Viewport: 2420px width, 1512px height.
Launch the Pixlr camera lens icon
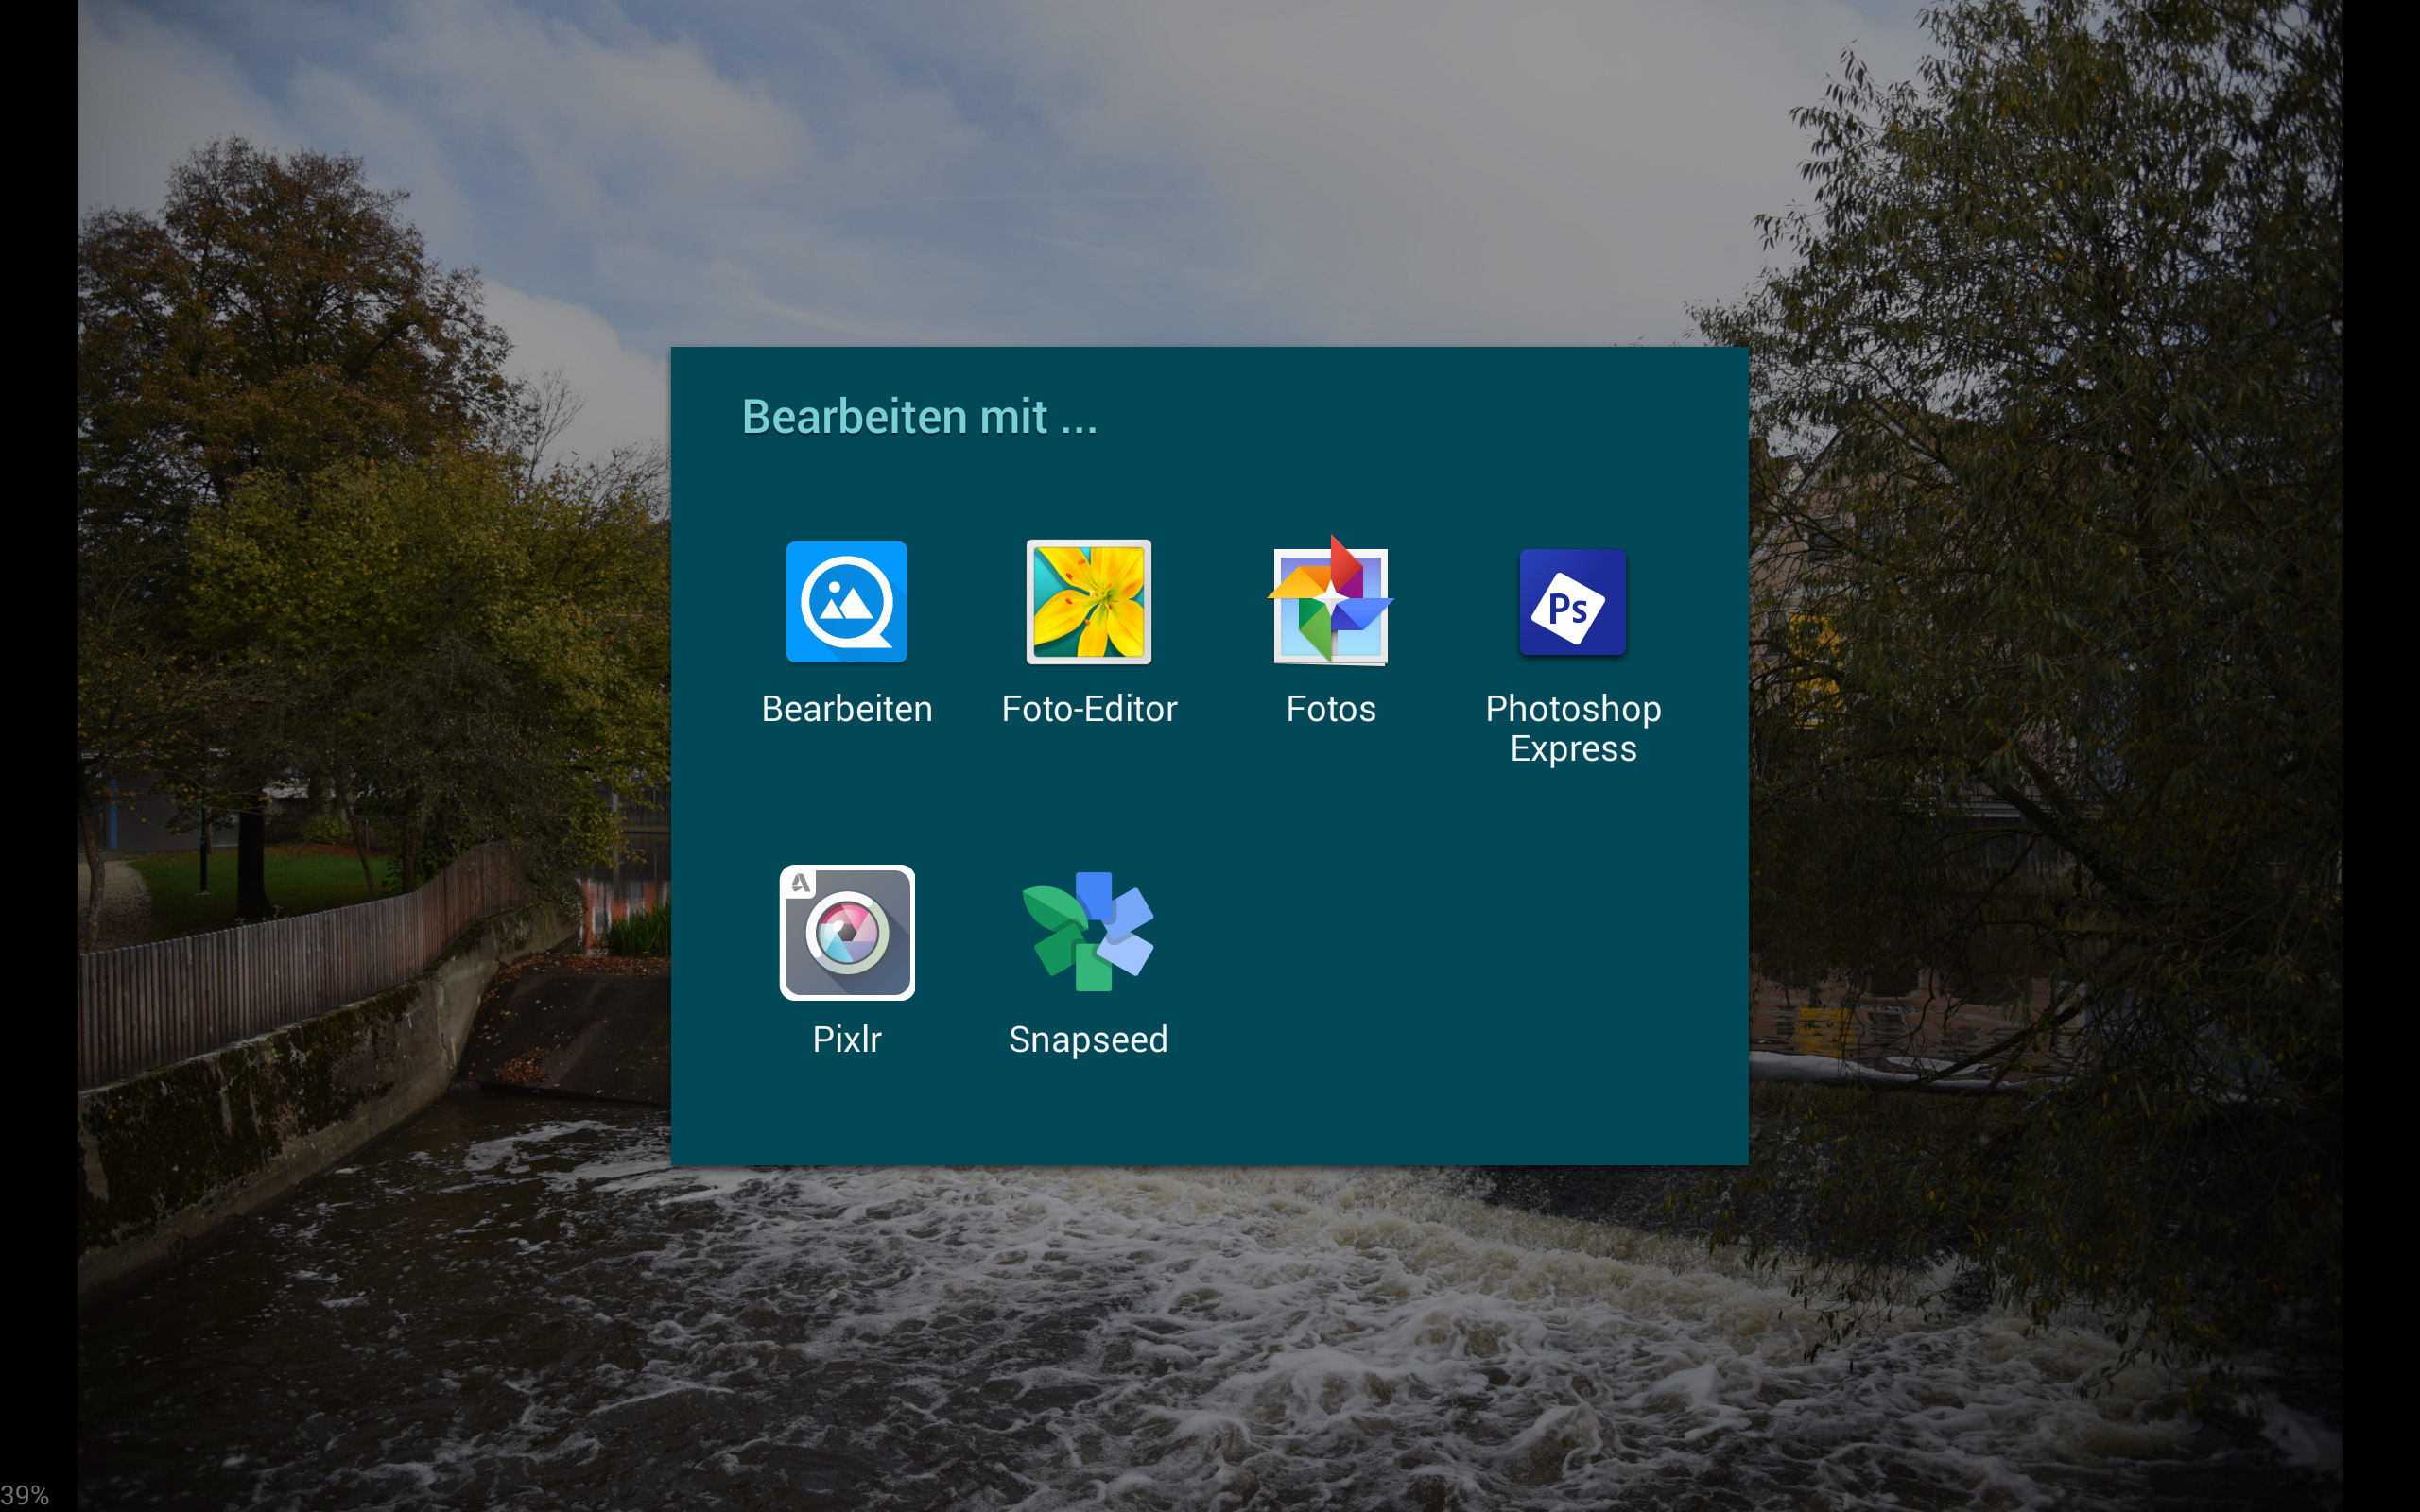[x=847, y=932]
